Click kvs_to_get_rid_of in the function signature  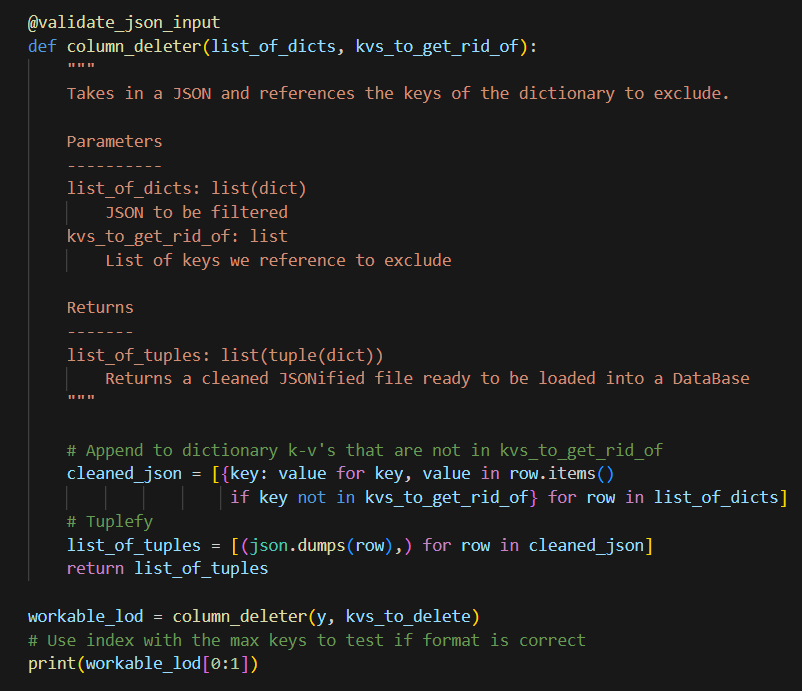click(436, 46)
